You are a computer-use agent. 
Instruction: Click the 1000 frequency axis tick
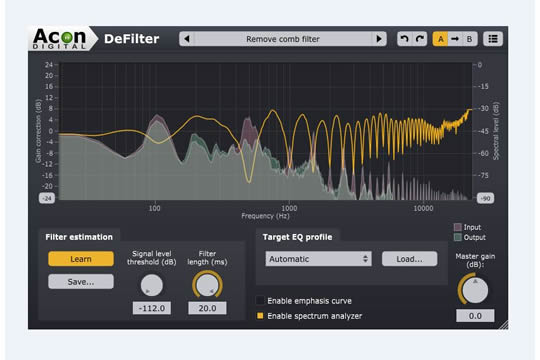pos(289,208)
